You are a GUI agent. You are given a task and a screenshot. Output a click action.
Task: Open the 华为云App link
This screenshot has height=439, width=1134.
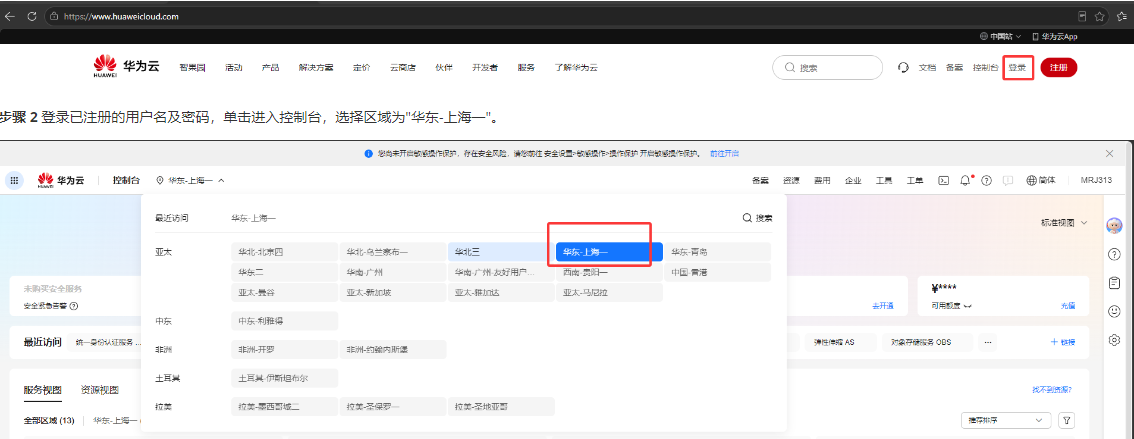click(x=1054, y=36)
